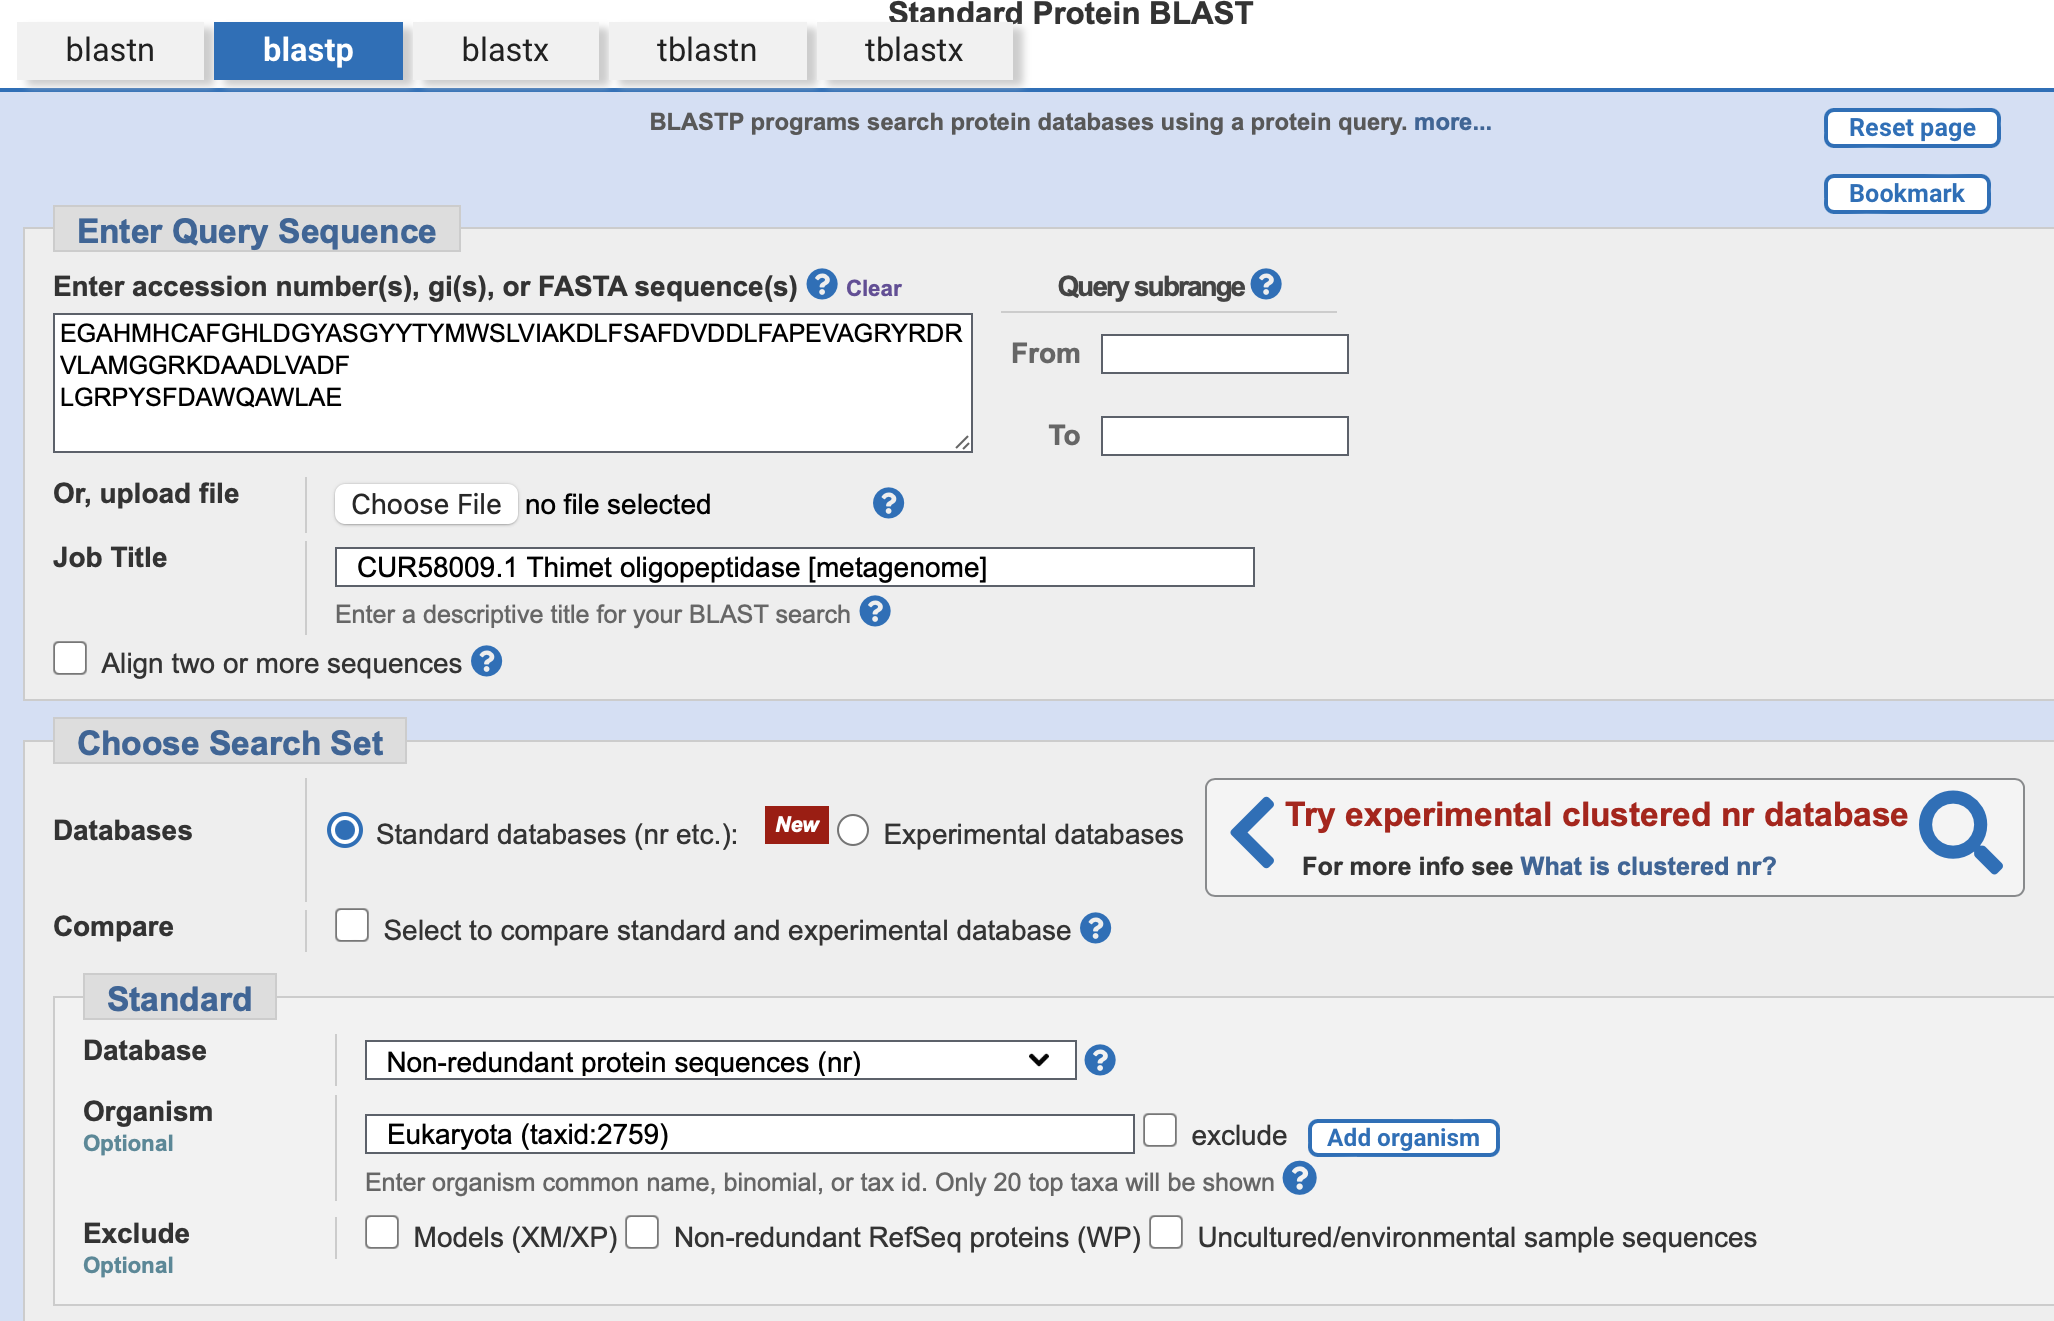Open What is clustered nr? link

click(1648, 866)
